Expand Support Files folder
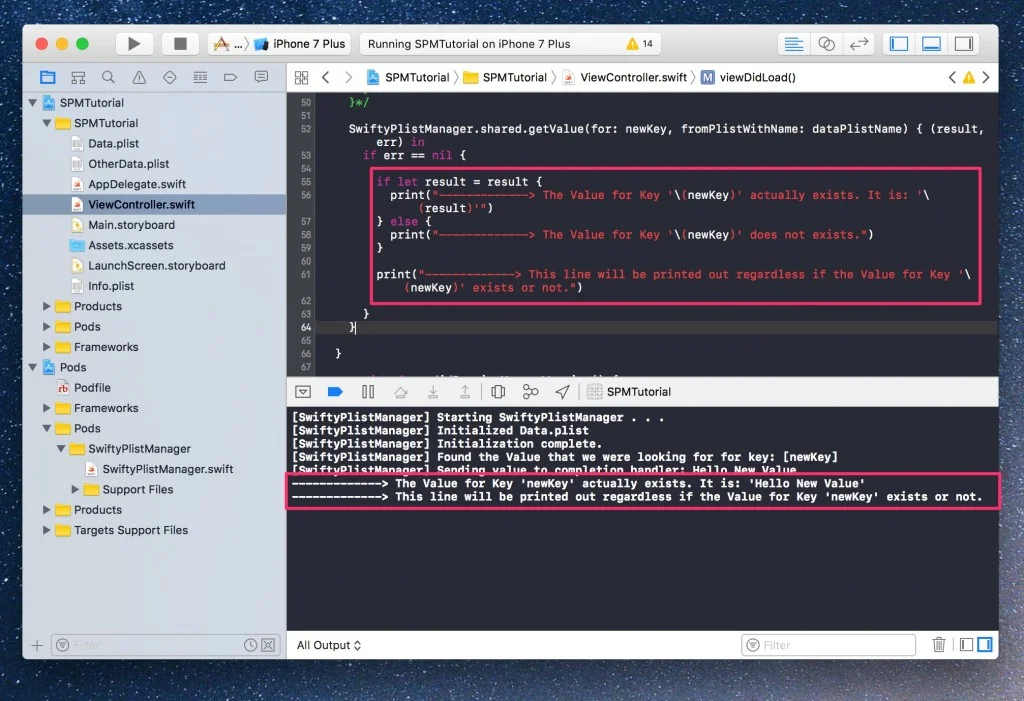 75,489
